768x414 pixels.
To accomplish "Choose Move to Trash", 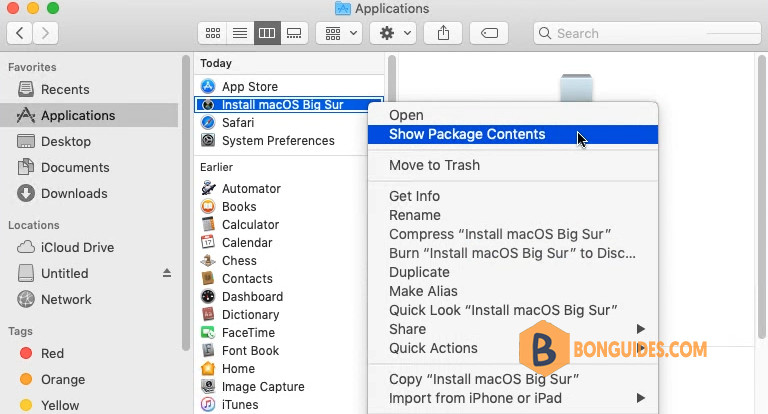I will (513, 165).
